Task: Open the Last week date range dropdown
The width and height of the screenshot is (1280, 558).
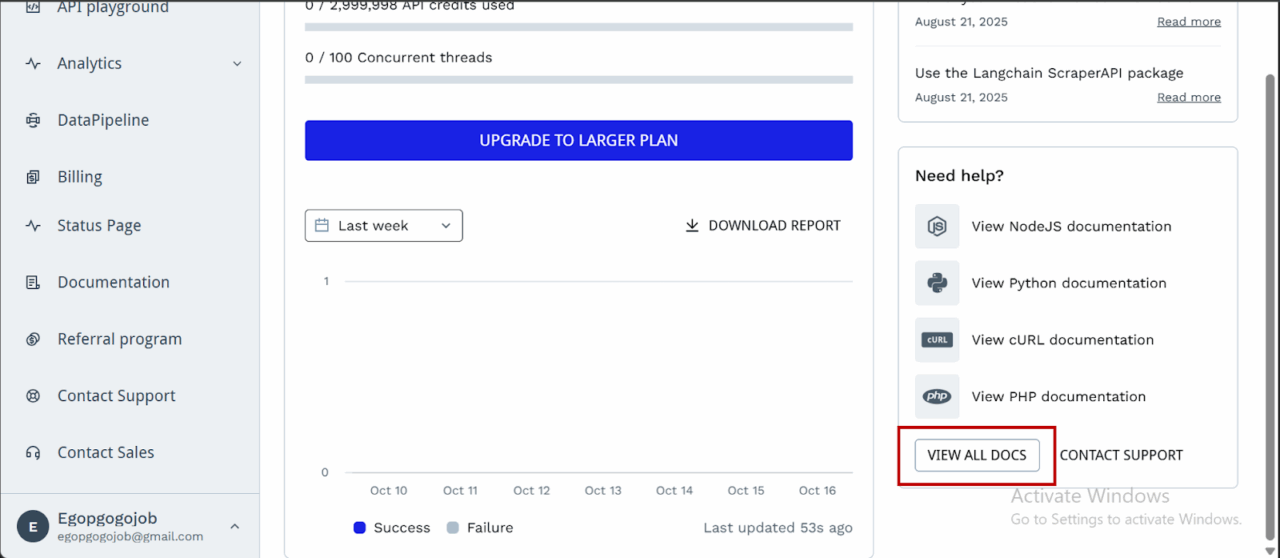Action: (x=384, y=226)
